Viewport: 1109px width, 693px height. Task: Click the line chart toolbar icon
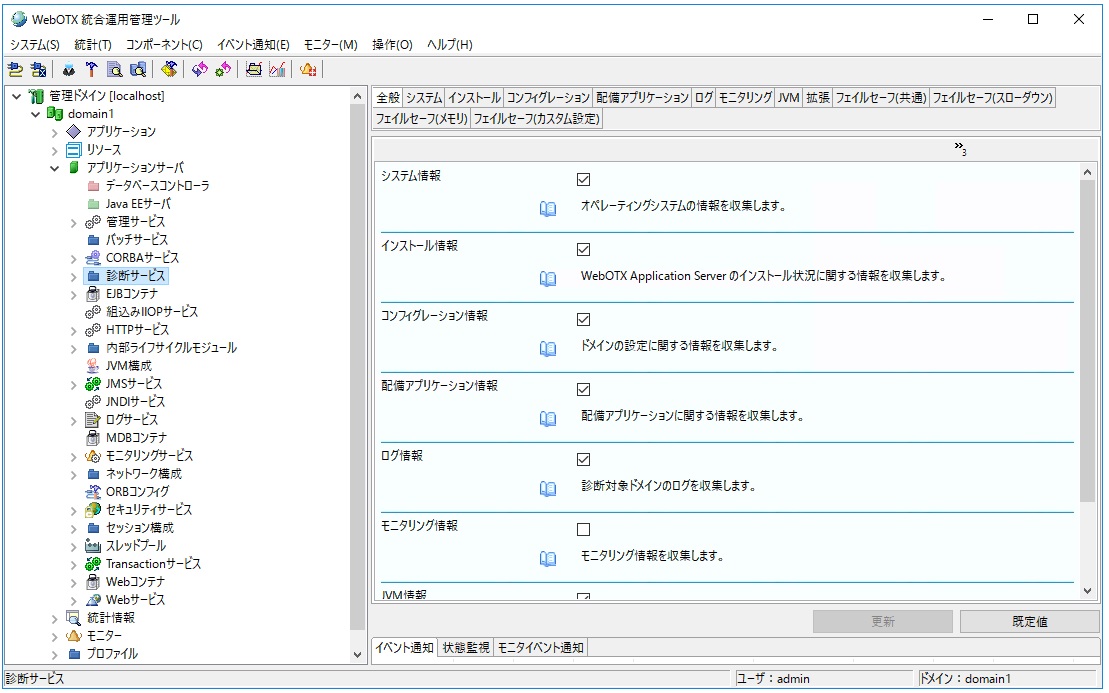277,69
